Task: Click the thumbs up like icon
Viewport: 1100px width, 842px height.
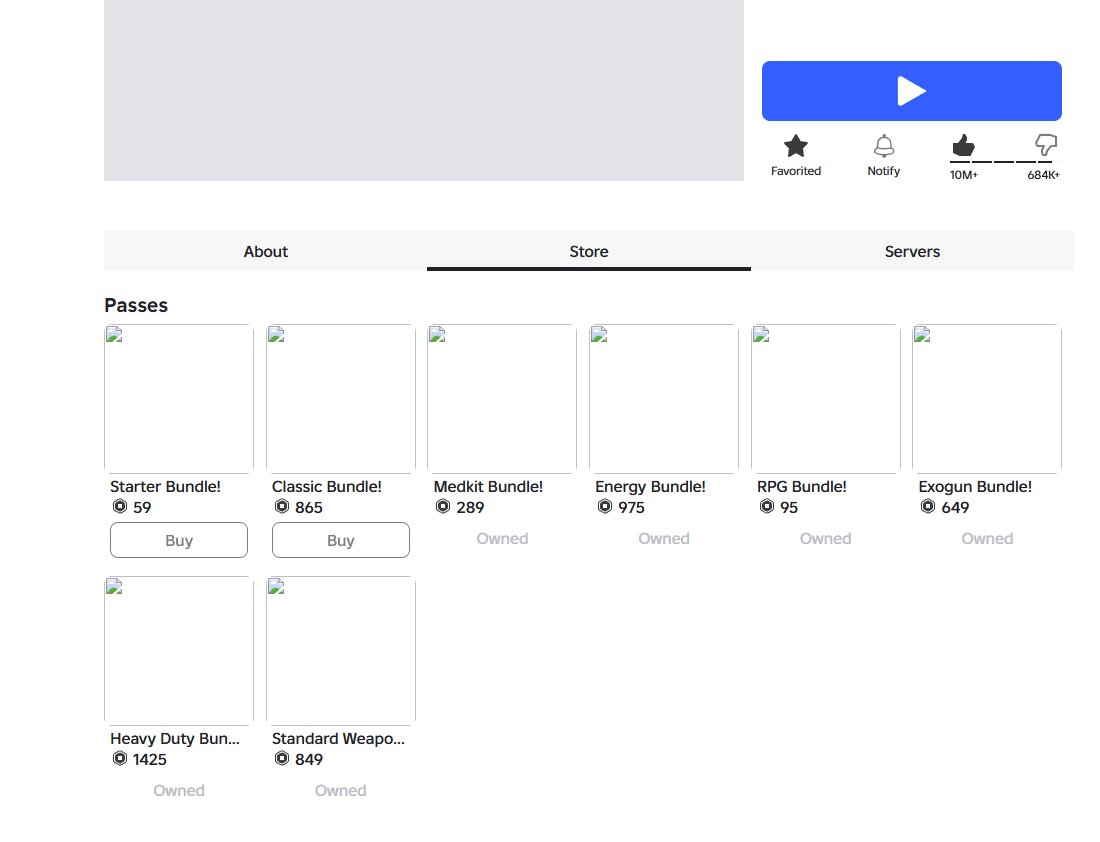Action: pos(963,145)
